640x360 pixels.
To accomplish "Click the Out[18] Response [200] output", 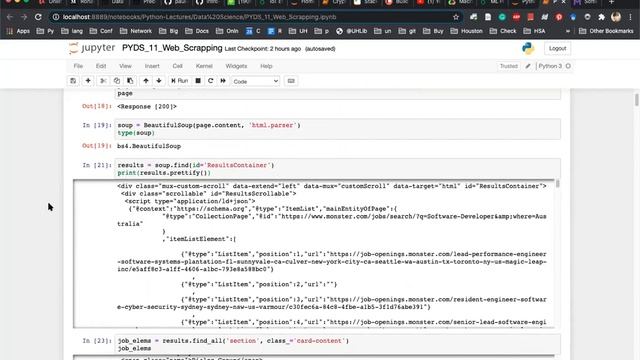I will click(147, 107).
